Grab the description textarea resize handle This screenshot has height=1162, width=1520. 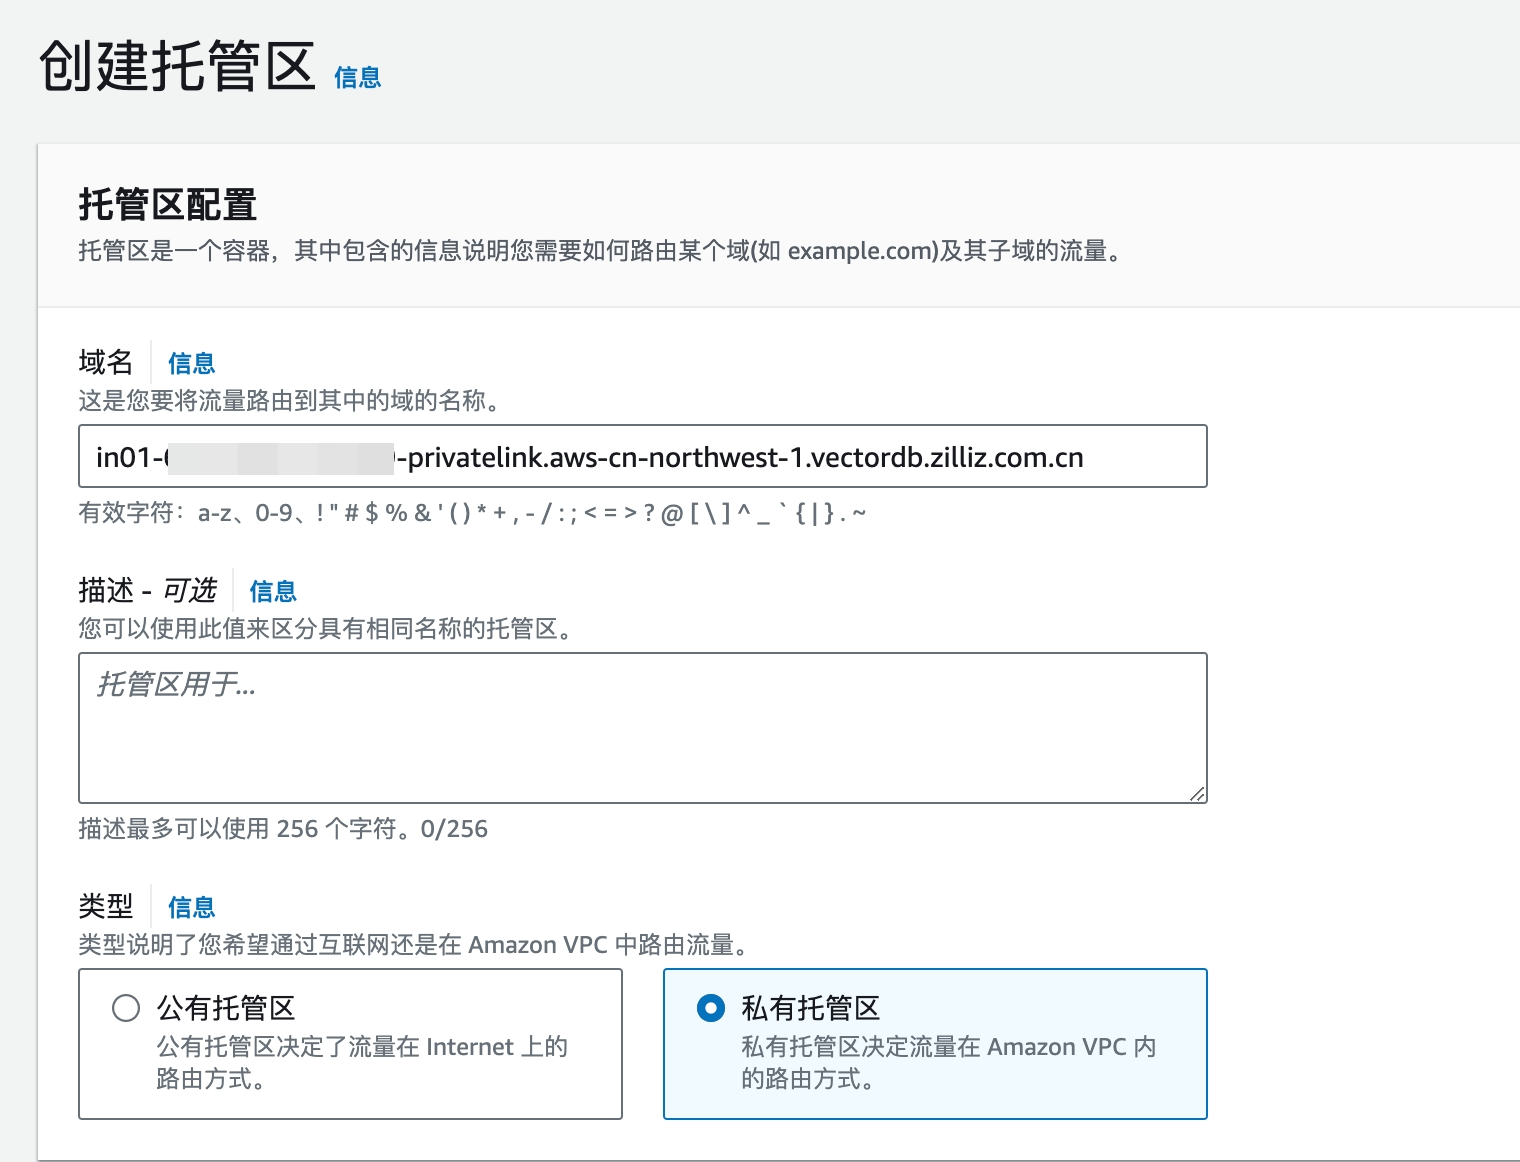[1197, 793]
